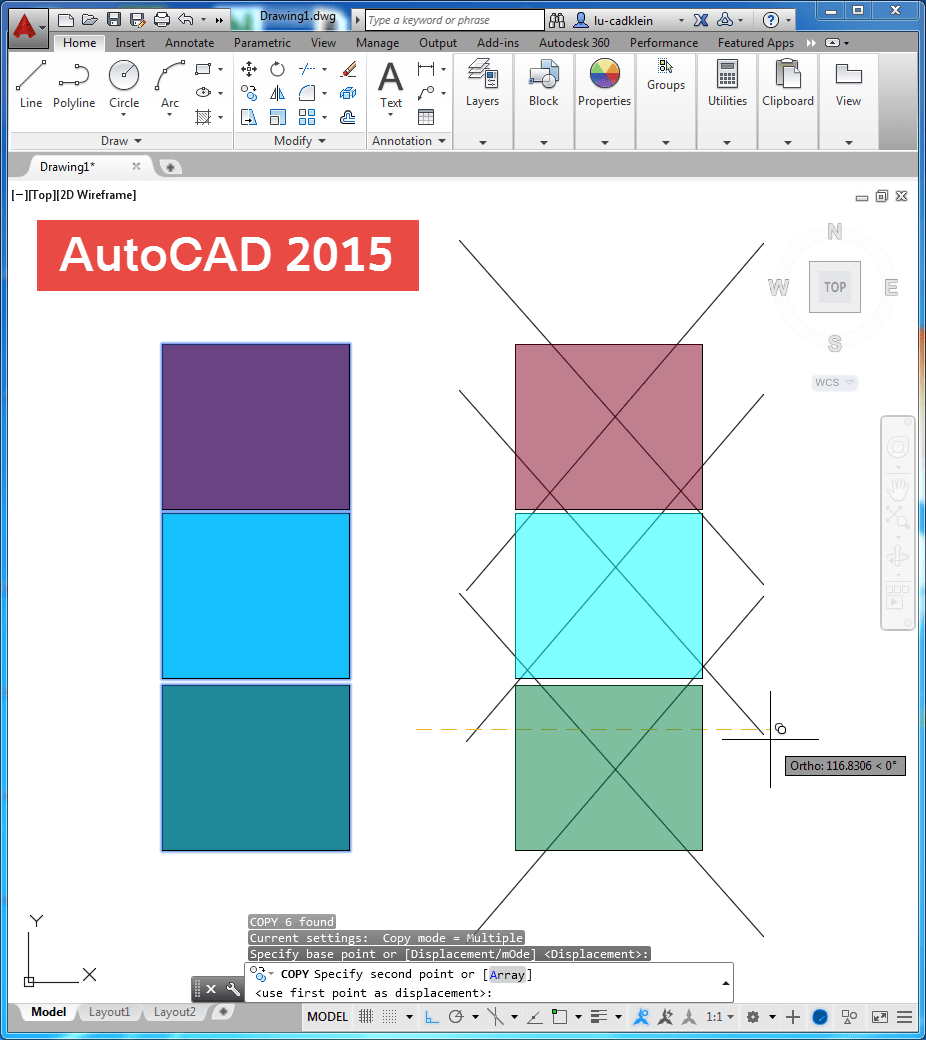Image resolution: width=926 pixels, height=1040 pixels.
Task: Open the Insert ribbon tab
Action: 129,42
